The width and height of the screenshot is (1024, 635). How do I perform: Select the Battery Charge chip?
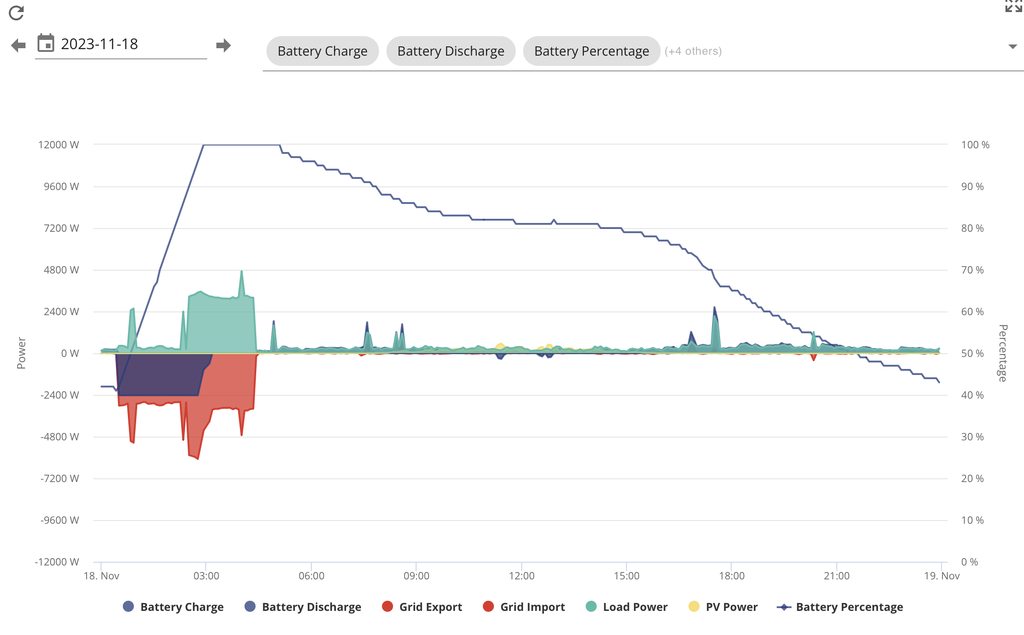click(x=322, y=51)
